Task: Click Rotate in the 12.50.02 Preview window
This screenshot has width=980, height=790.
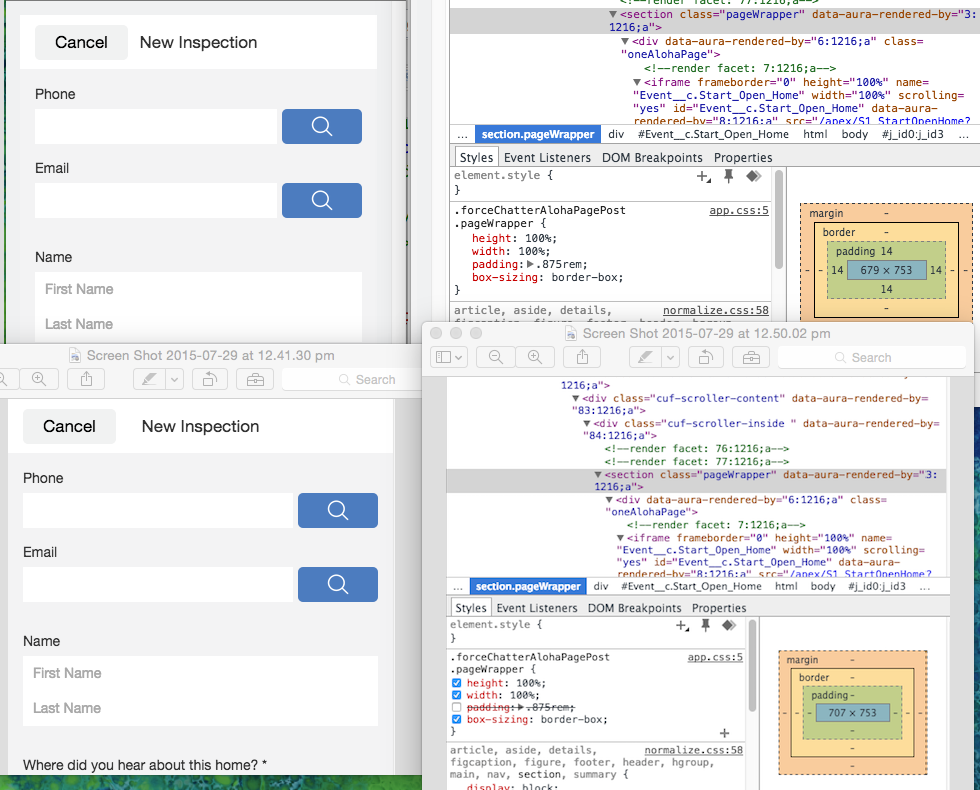Action: point(705,357)
